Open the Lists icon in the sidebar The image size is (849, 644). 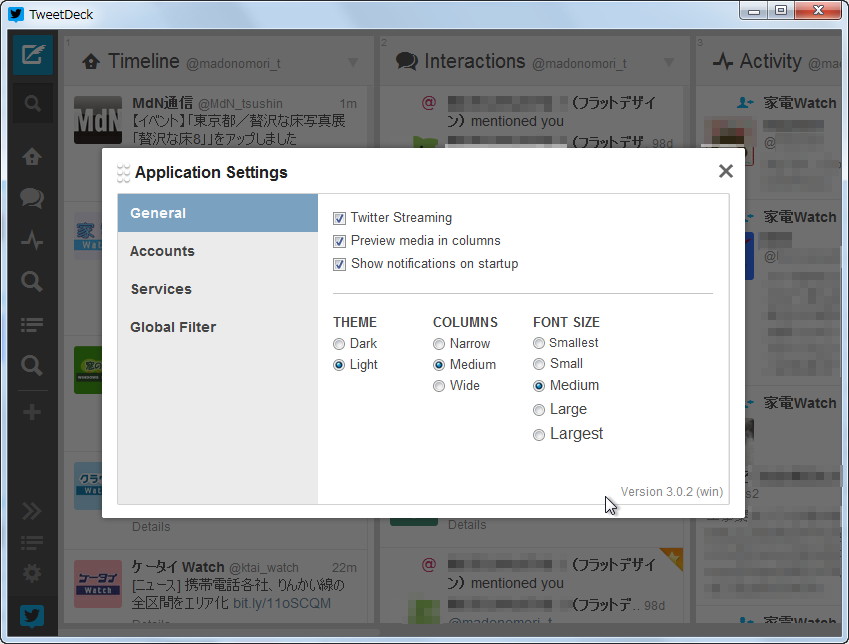point(31,323)
